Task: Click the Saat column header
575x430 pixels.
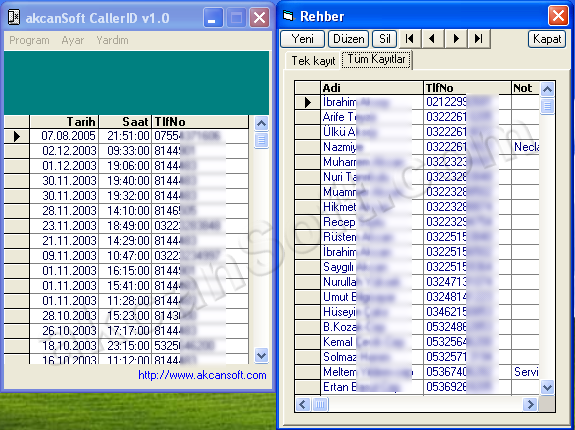Action: 125,122
